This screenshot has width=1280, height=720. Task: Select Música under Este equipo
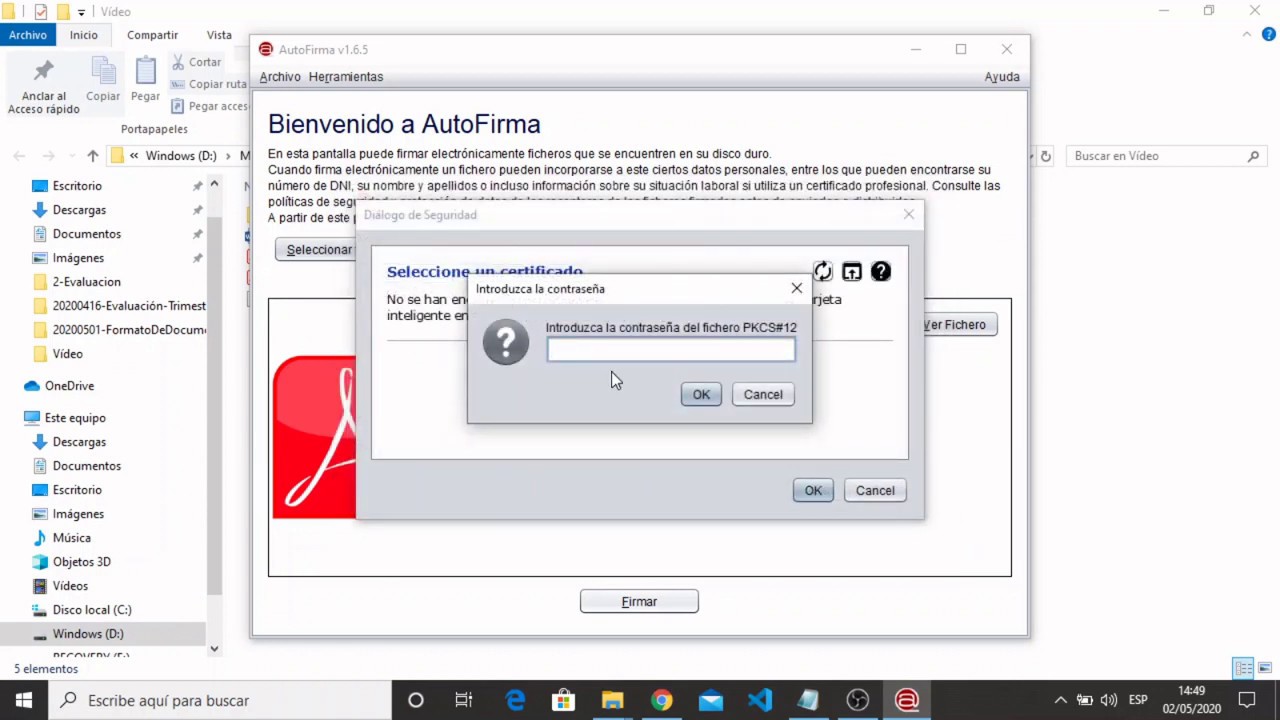72,538
